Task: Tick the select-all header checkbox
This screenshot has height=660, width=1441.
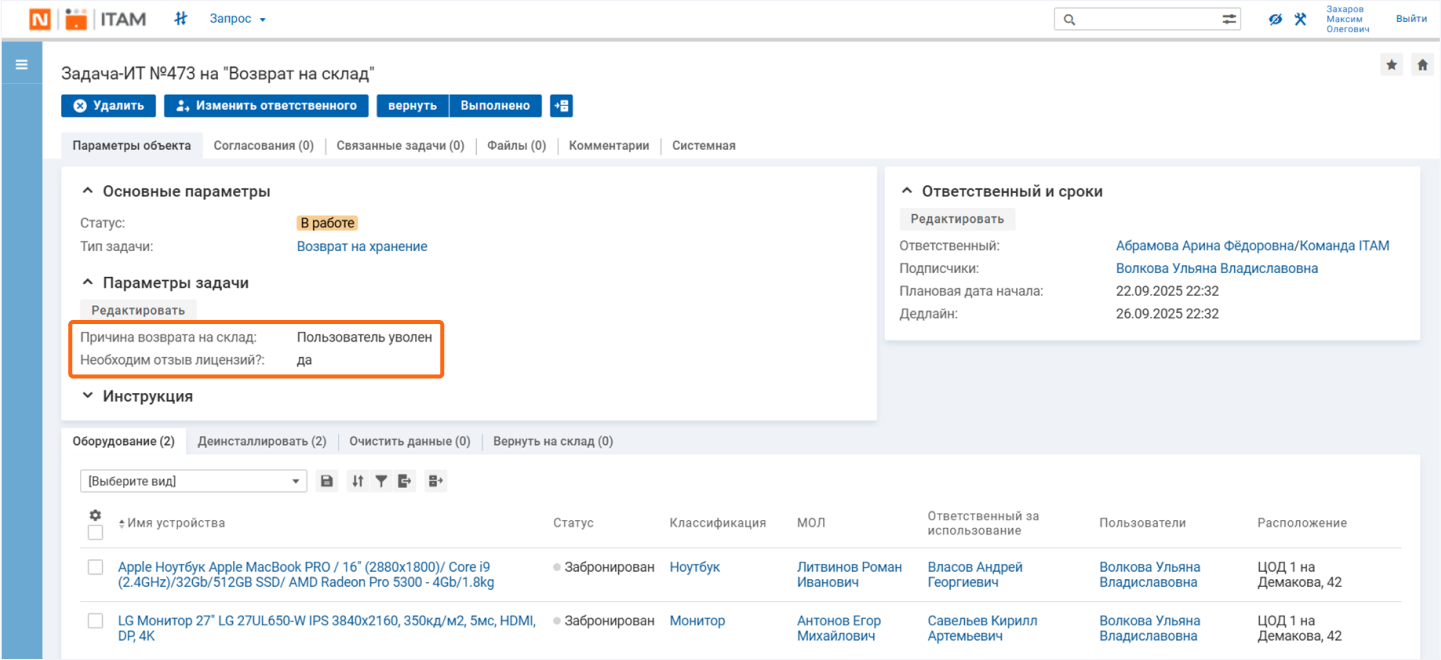Action: (95, 533)
